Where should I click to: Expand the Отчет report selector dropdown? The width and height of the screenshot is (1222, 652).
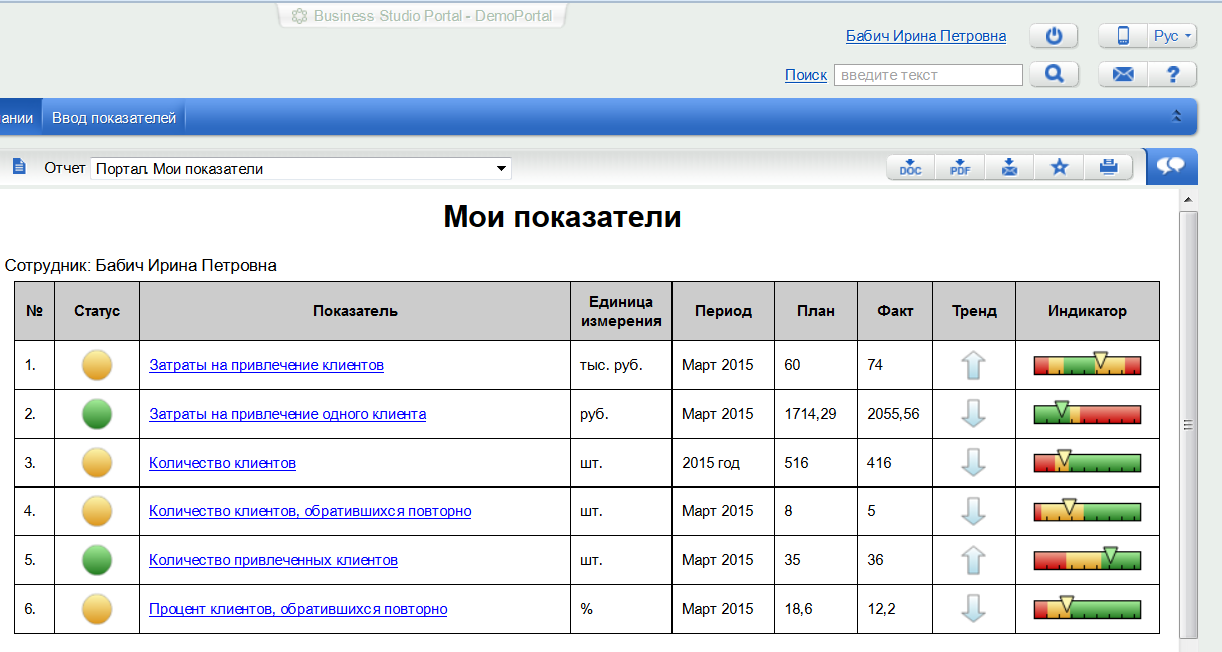point(502,169)
